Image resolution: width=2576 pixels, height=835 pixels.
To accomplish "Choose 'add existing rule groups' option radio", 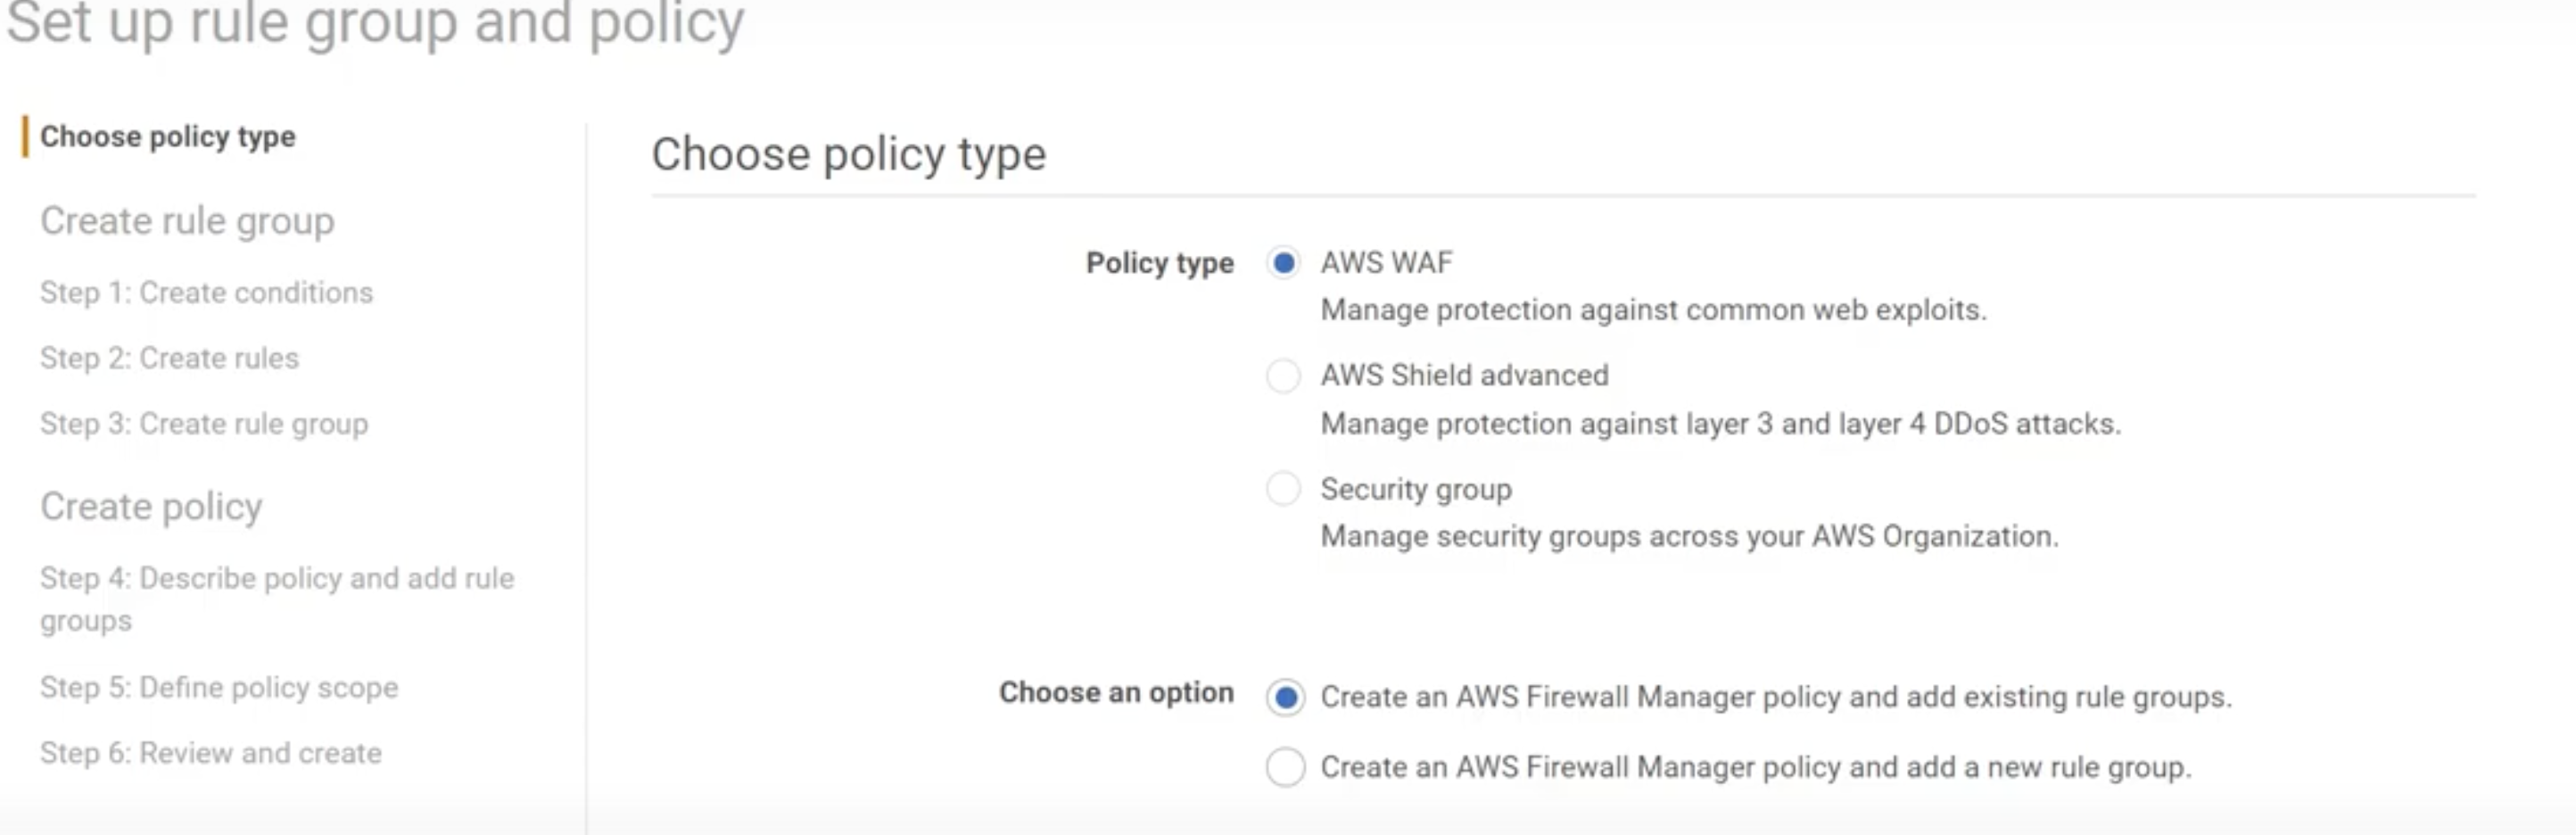I will tap(1285, 697).
